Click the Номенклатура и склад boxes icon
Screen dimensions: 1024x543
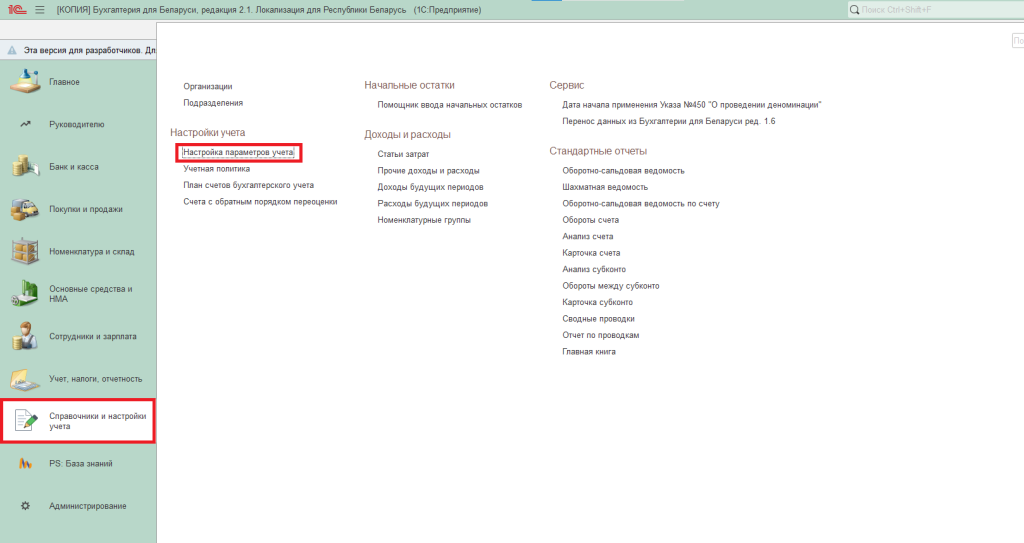click(25, 252)
